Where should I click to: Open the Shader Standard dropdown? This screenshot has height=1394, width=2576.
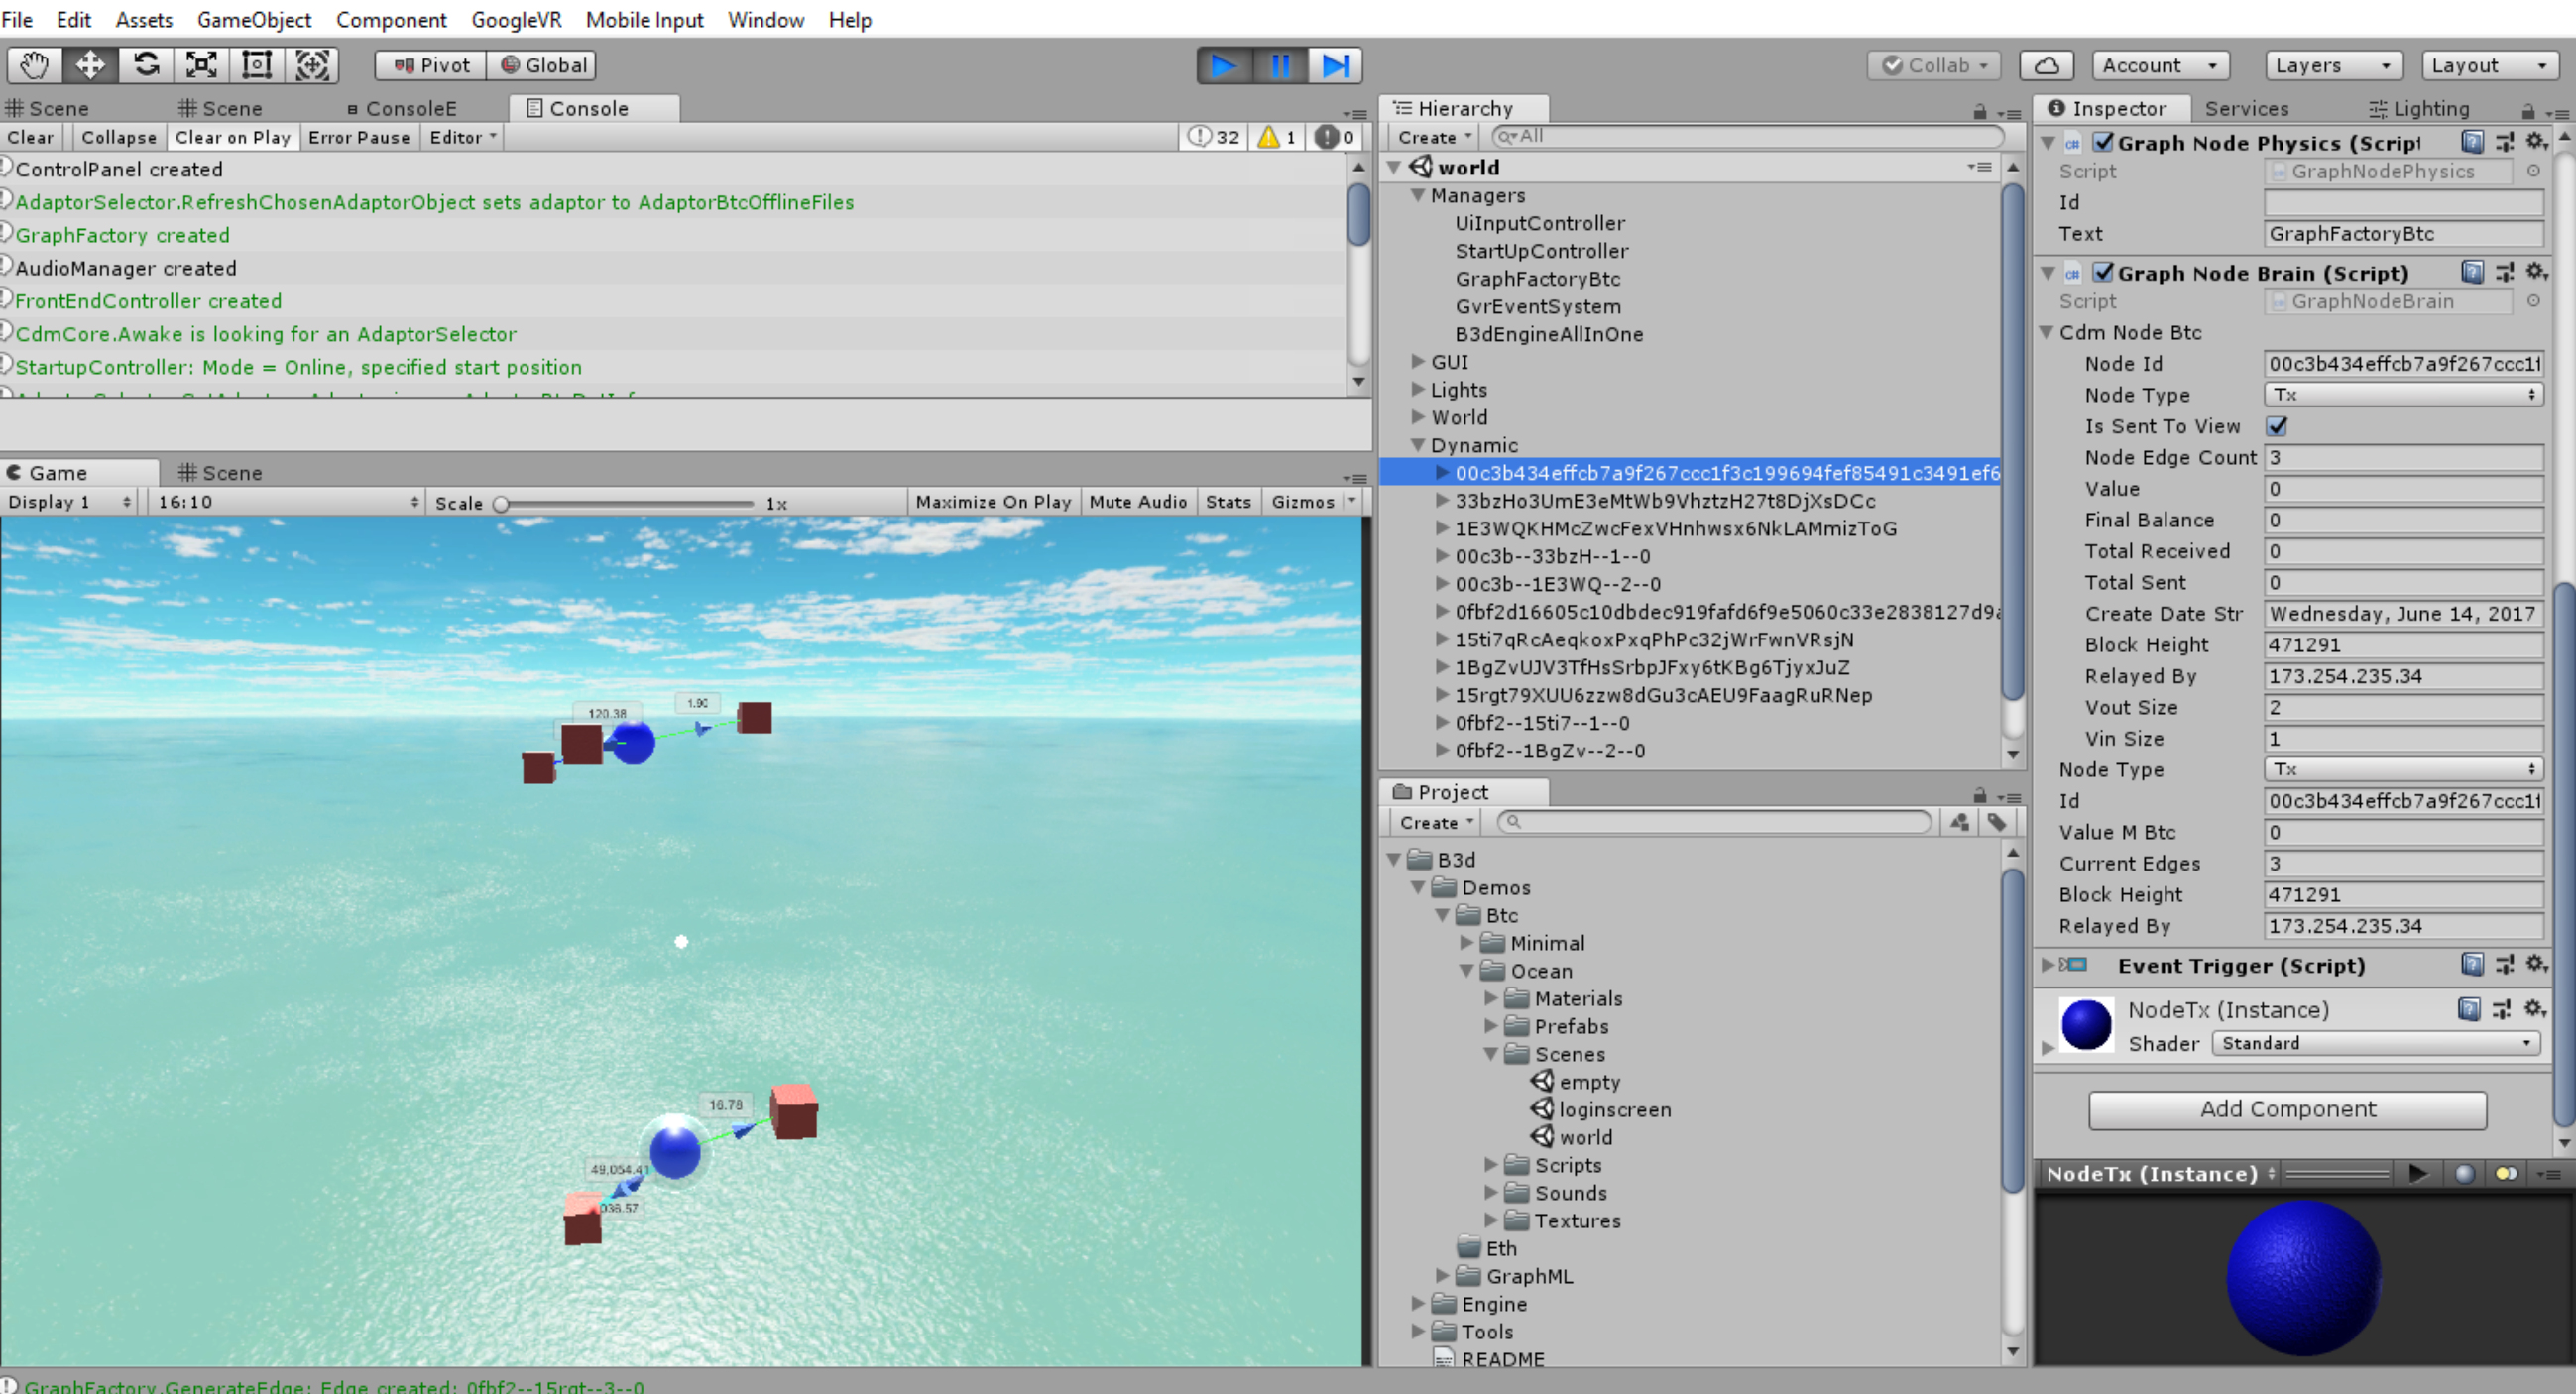[2375, 1043]
